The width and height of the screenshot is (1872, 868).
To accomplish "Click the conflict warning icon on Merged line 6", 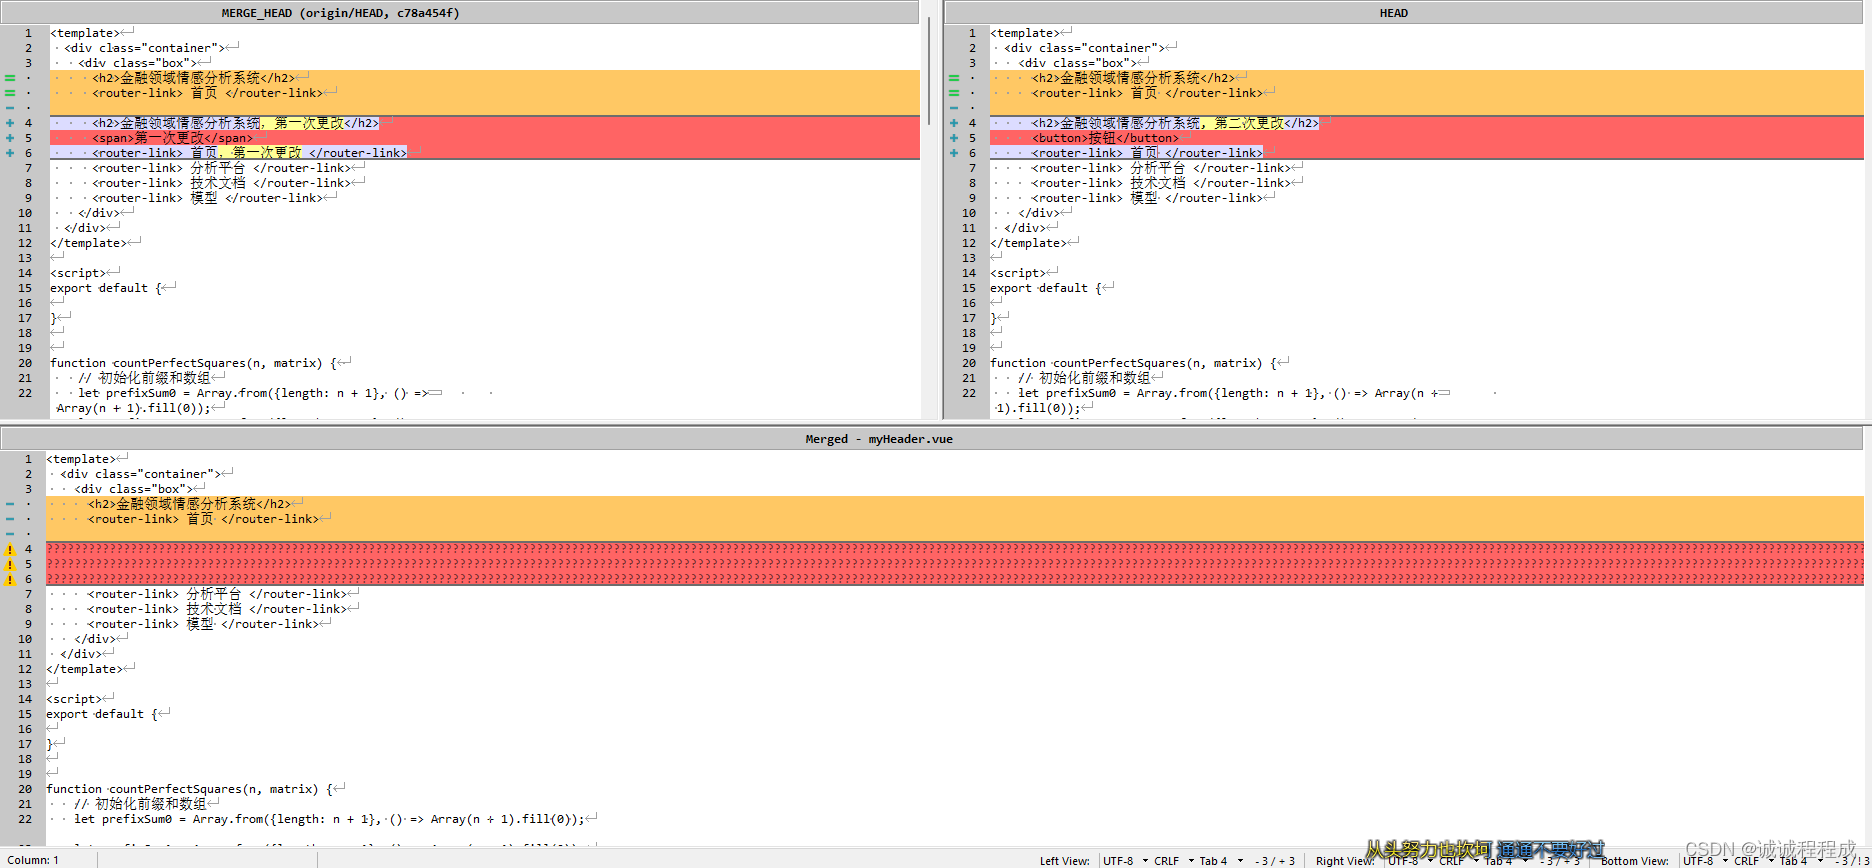I will [x=10, y=579].
